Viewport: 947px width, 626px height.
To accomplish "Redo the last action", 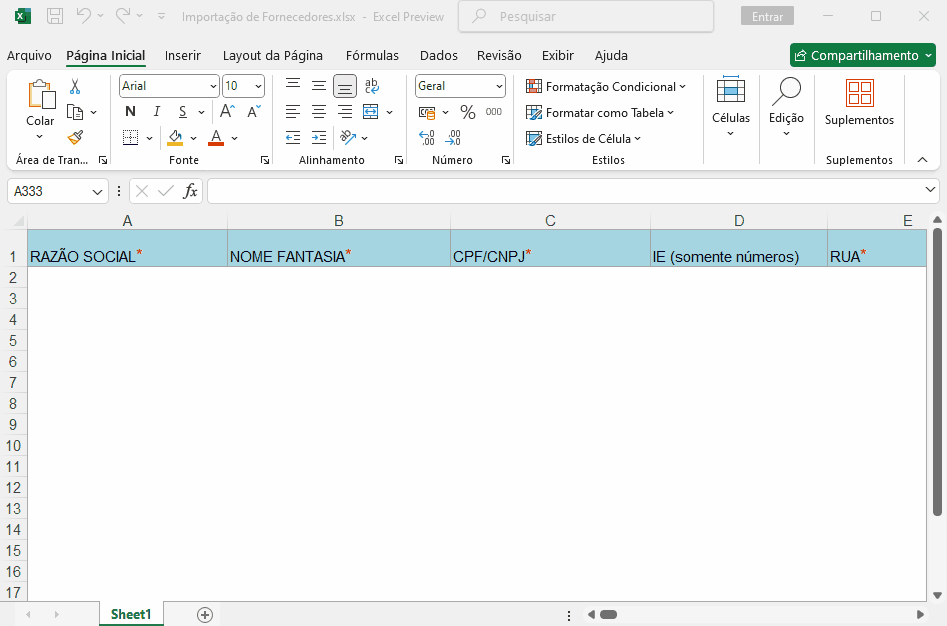I will 123,16.
